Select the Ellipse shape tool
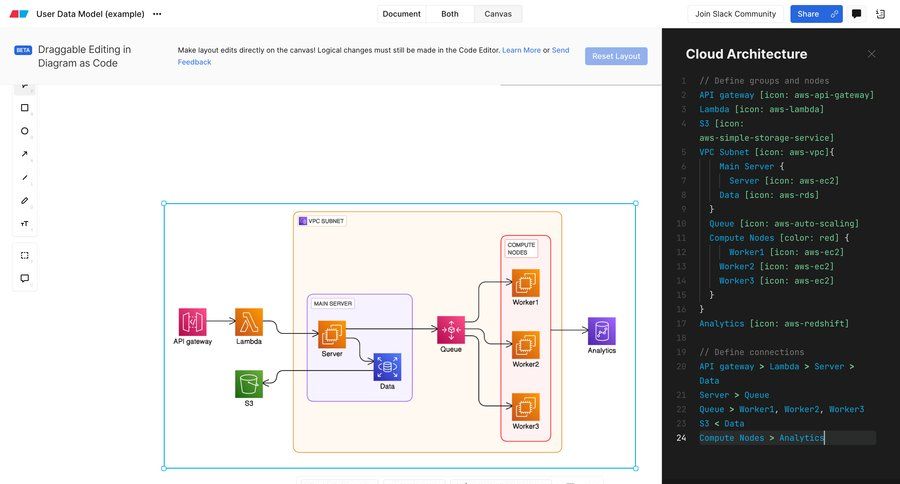Screen dimensions: 900x484 [x=25, y=131]
